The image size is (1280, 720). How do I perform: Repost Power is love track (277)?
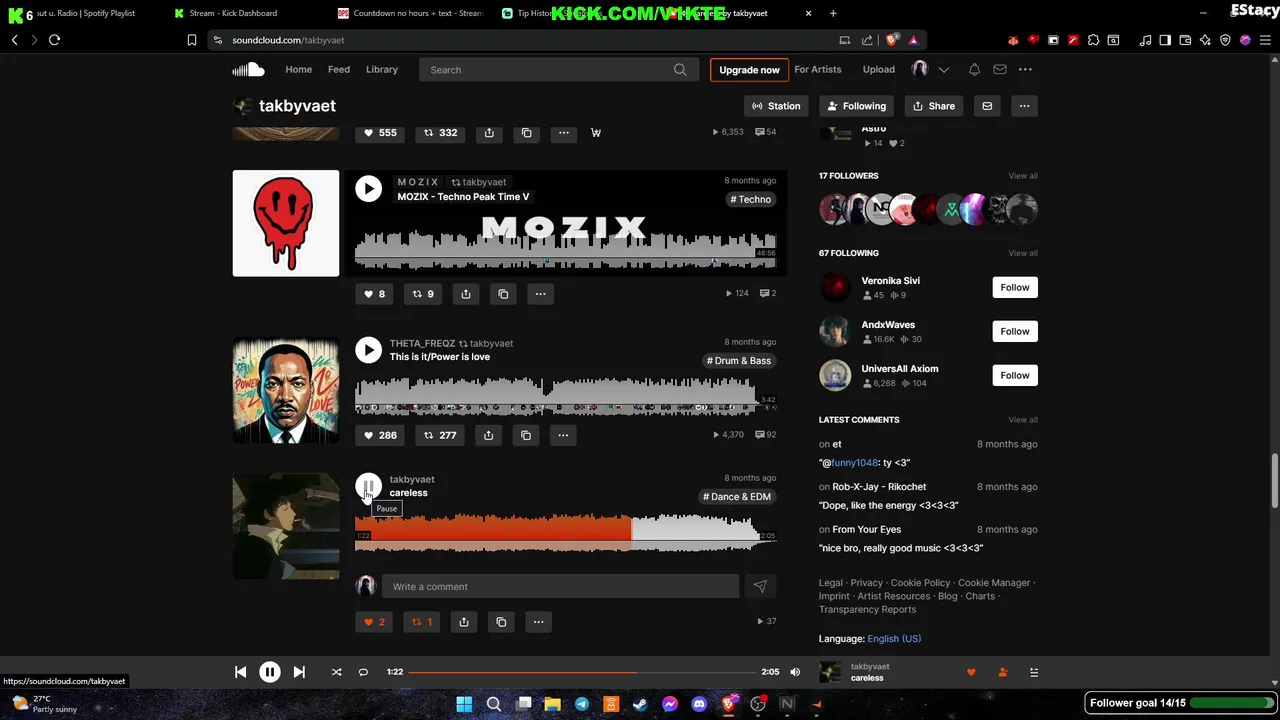440,435
